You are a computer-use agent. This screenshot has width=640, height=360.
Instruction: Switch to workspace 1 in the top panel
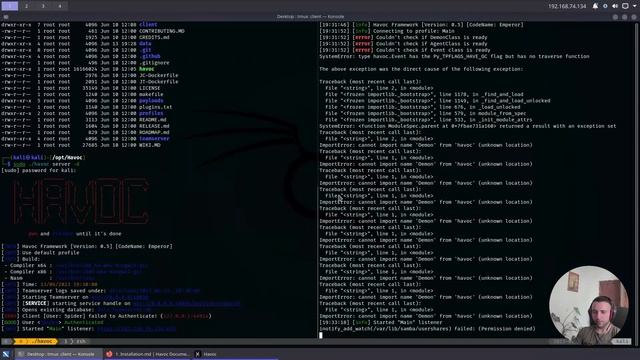click(9, 6)
